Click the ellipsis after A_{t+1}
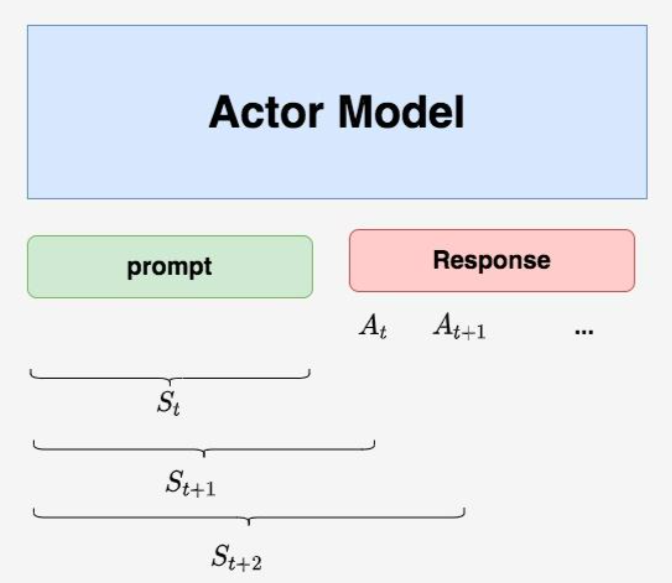 click(x=585, y=328)
